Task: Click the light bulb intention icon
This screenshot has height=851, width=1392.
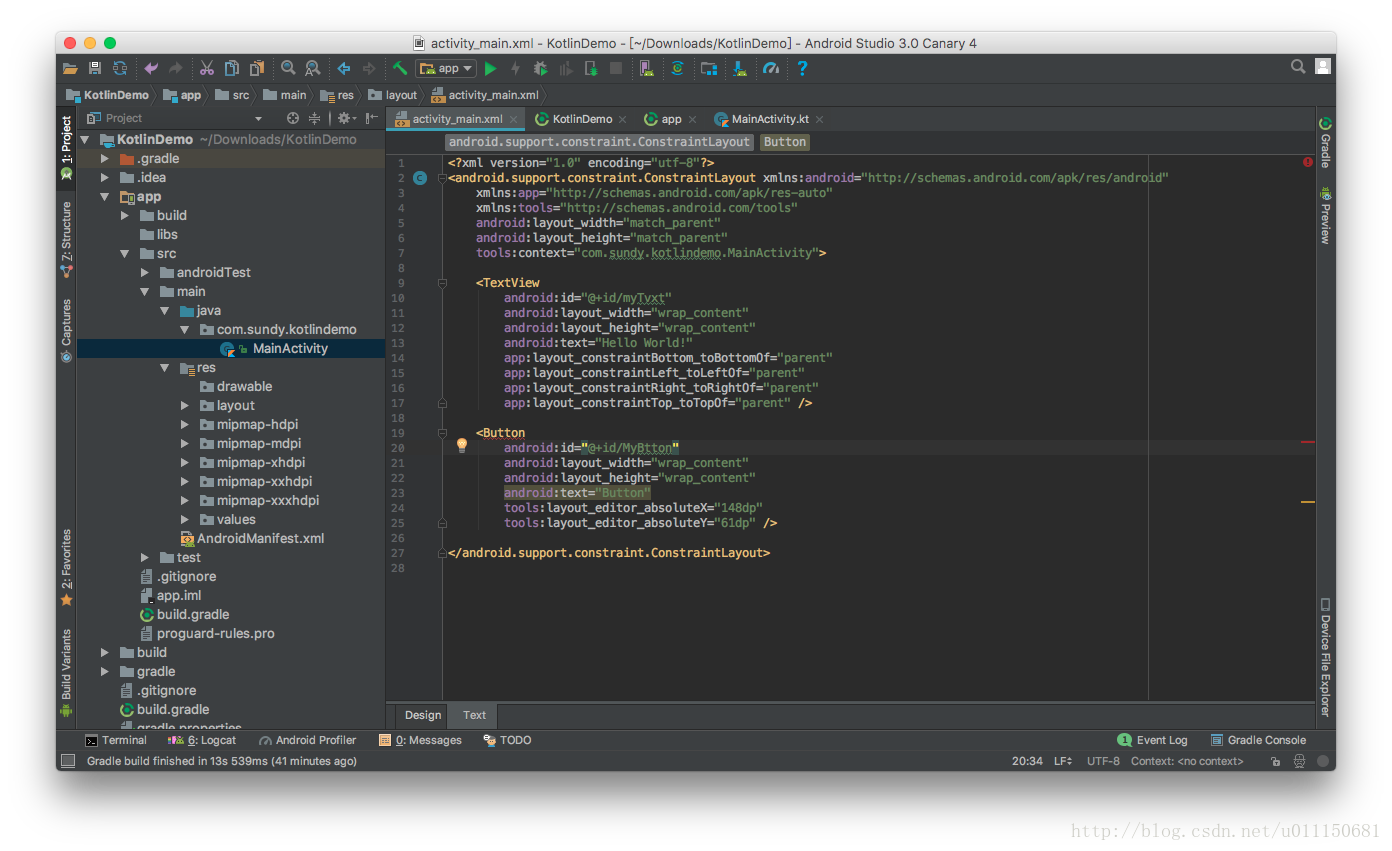Action: click(462, 445)
